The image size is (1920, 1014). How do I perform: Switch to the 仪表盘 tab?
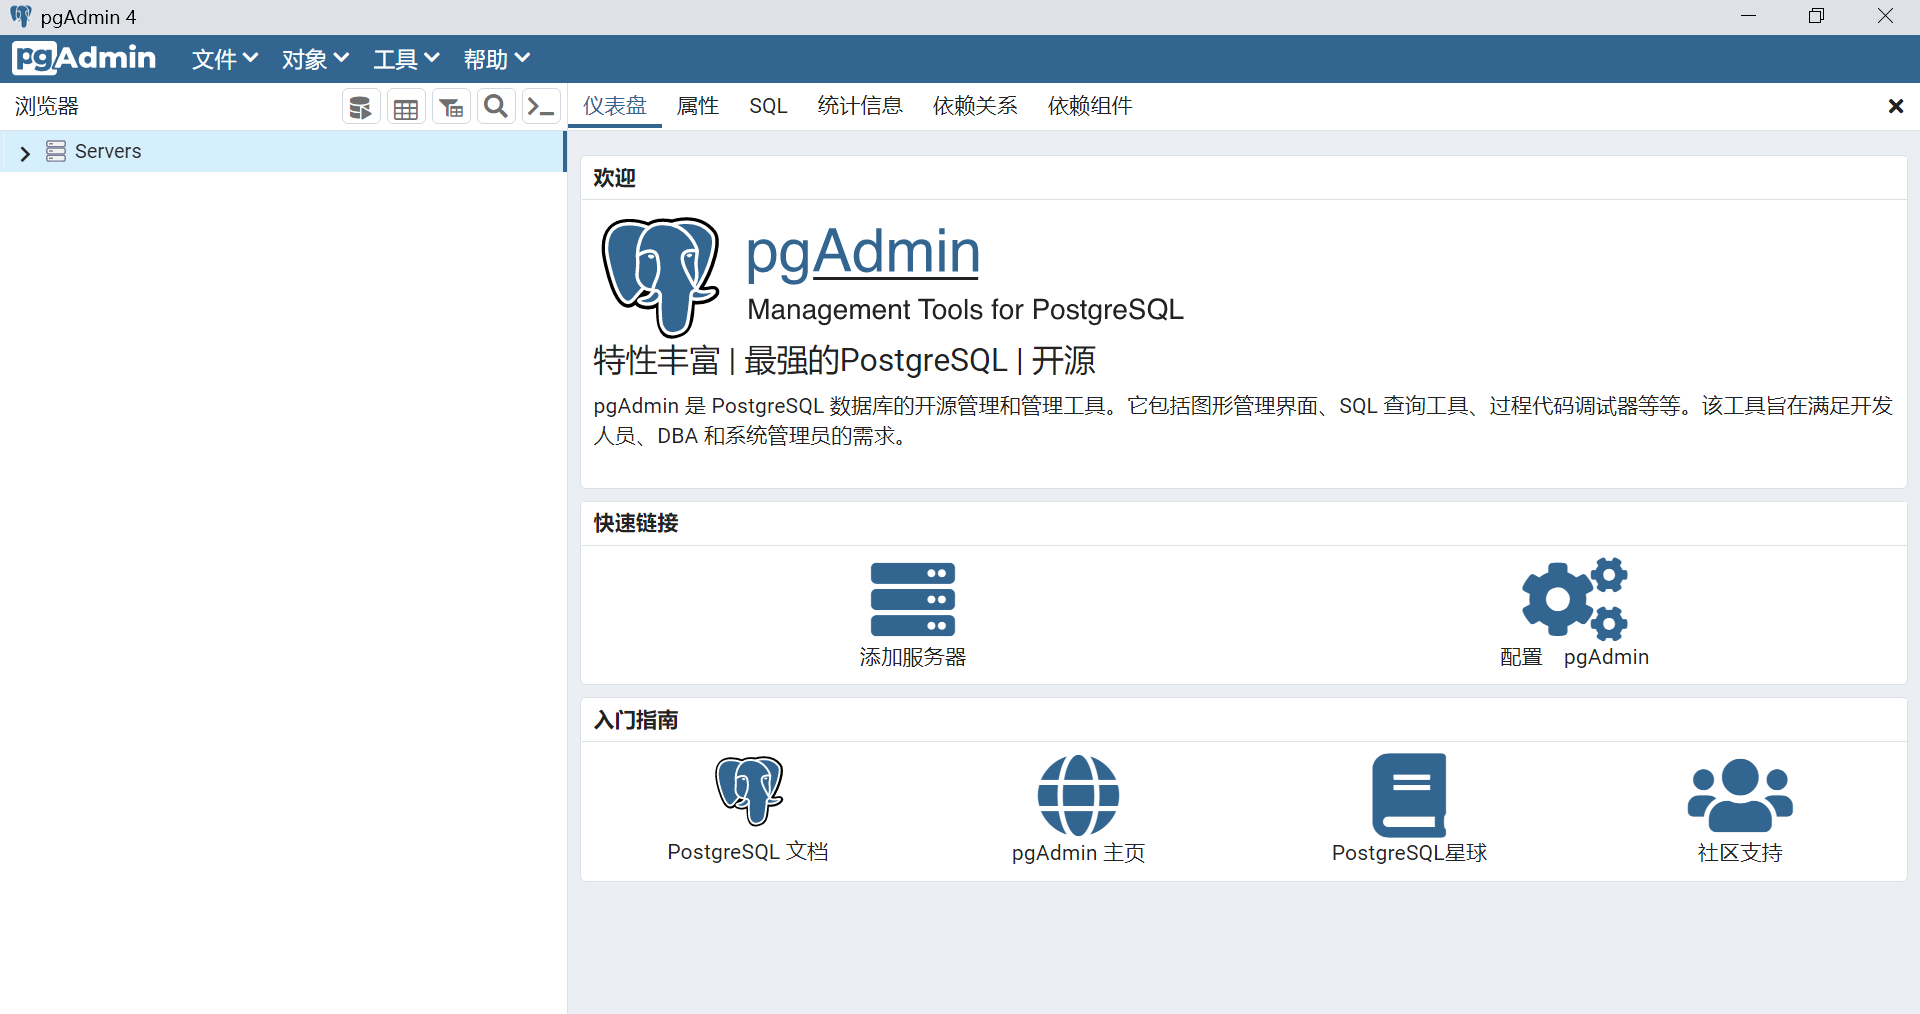615,106
